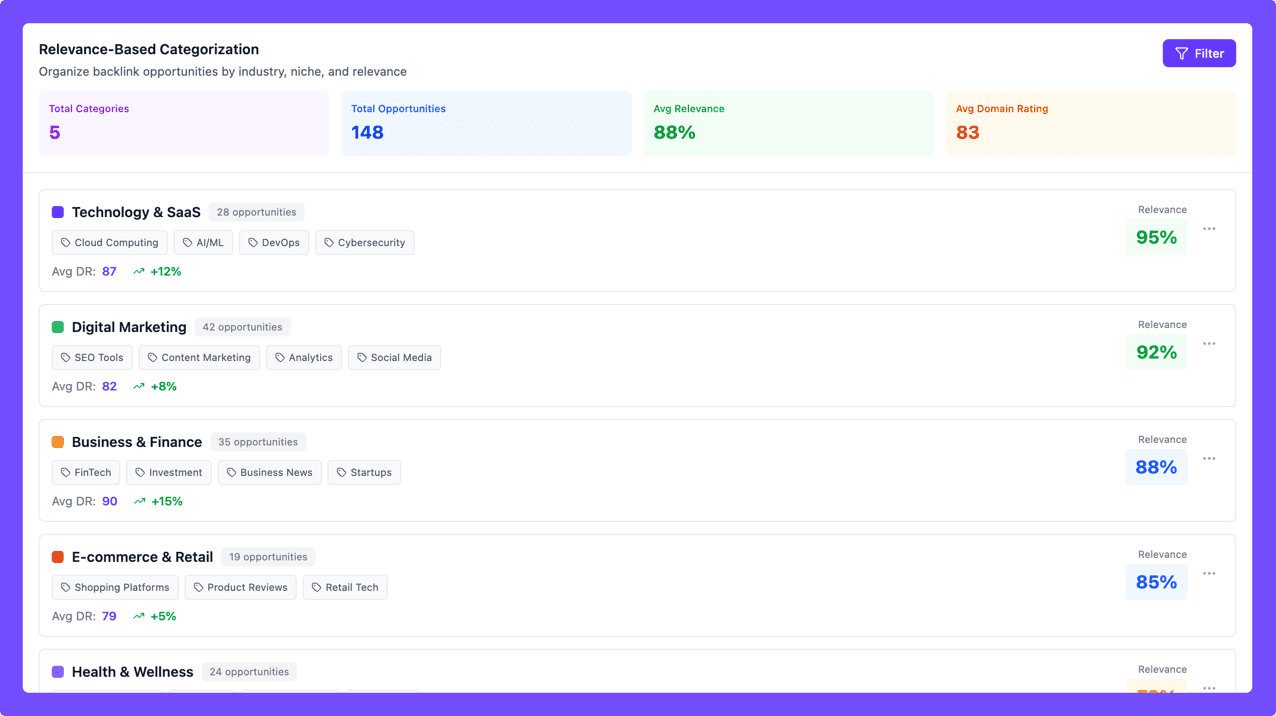
Task: Click the tag icon beside FinTech
Action: [64, 472]
